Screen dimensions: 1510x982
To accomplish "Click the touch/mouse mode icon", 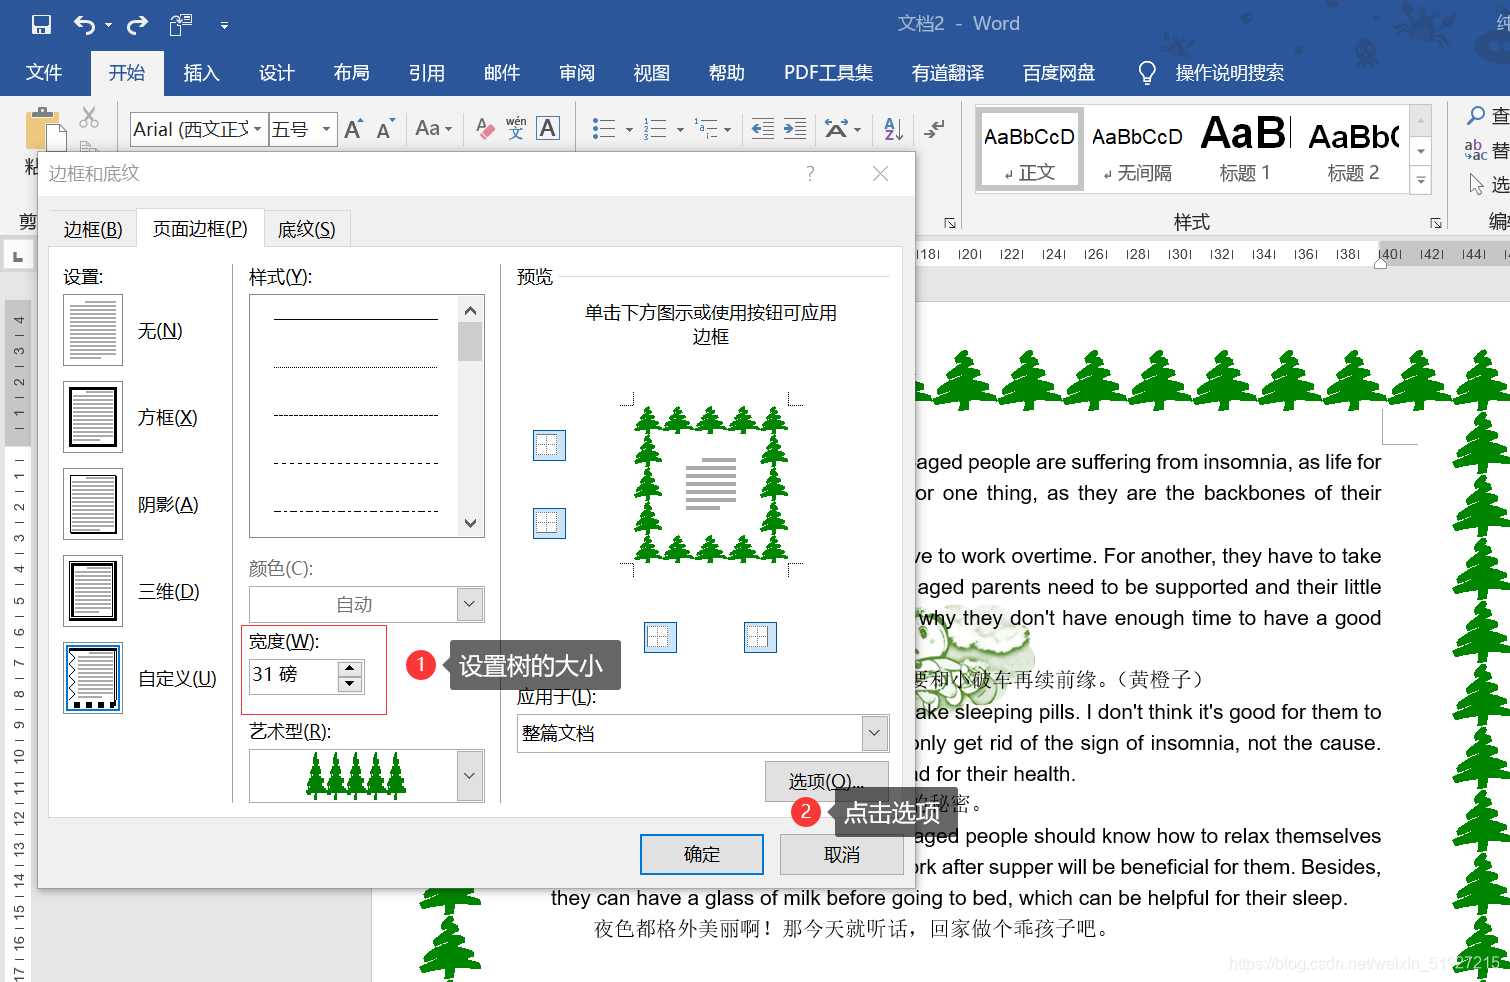I will pos(181,25).
